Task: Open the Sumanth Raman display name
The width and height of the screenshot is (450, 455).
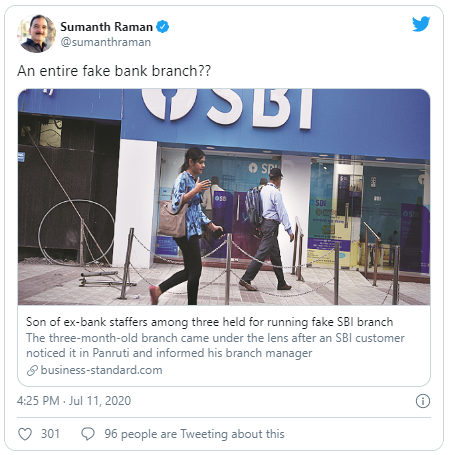Action: click(106, 27)
